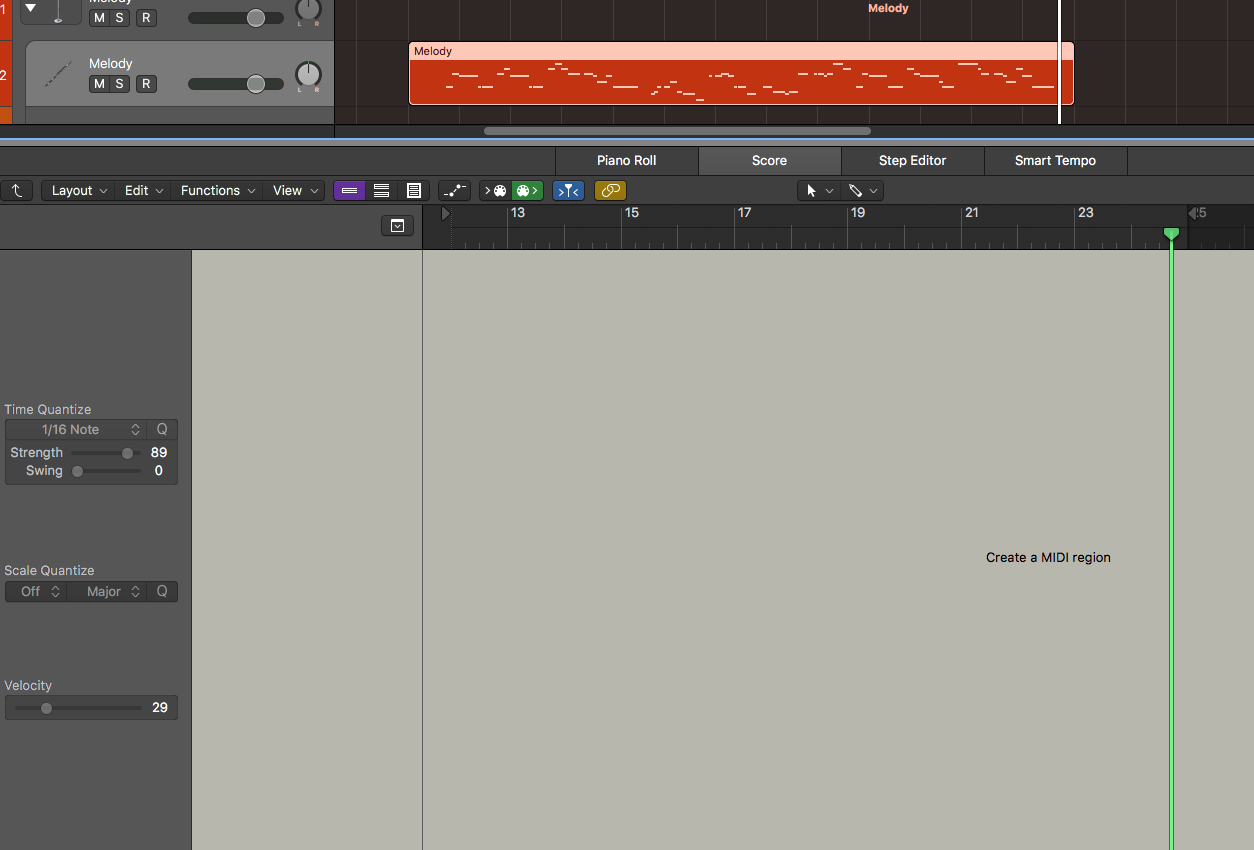Open the Major scale pop-up
The height and width of the screenshot is (850, 1254).
tap(107, 591)
